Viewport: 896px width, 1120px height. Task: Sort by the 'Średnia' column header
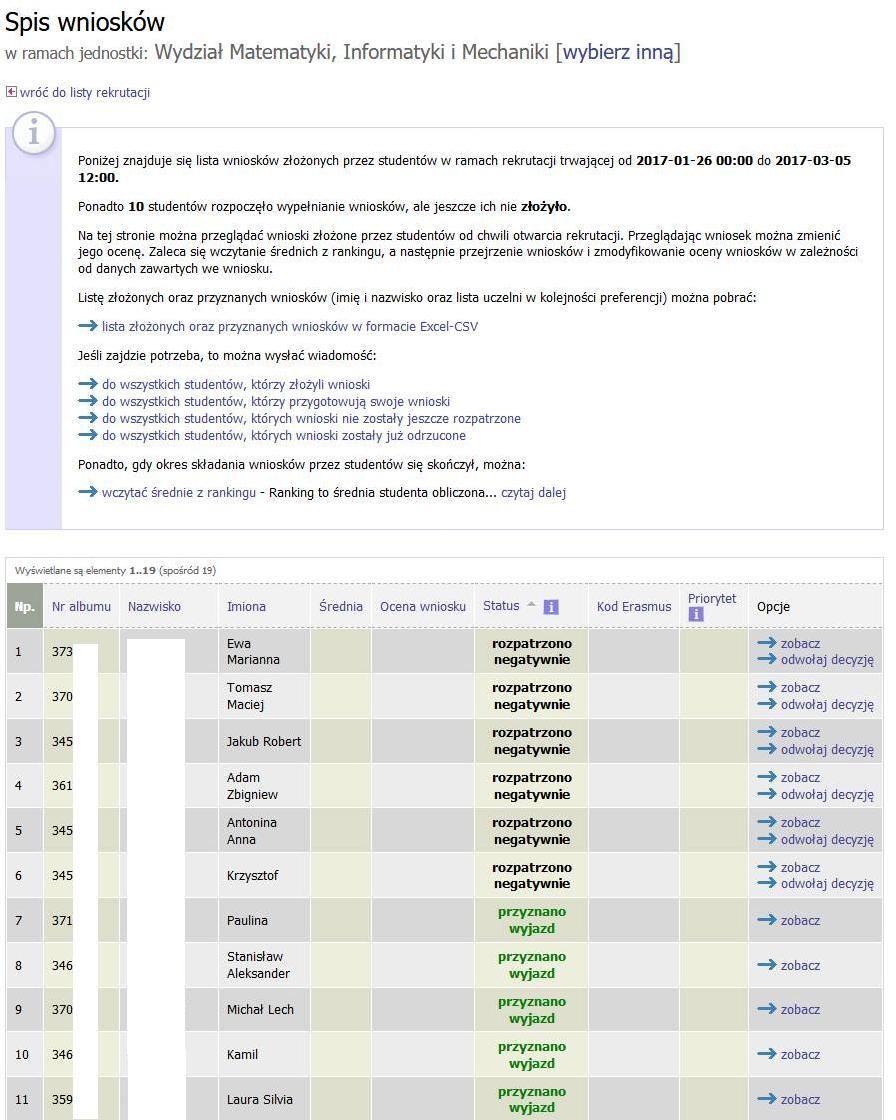tap(341, 606)
